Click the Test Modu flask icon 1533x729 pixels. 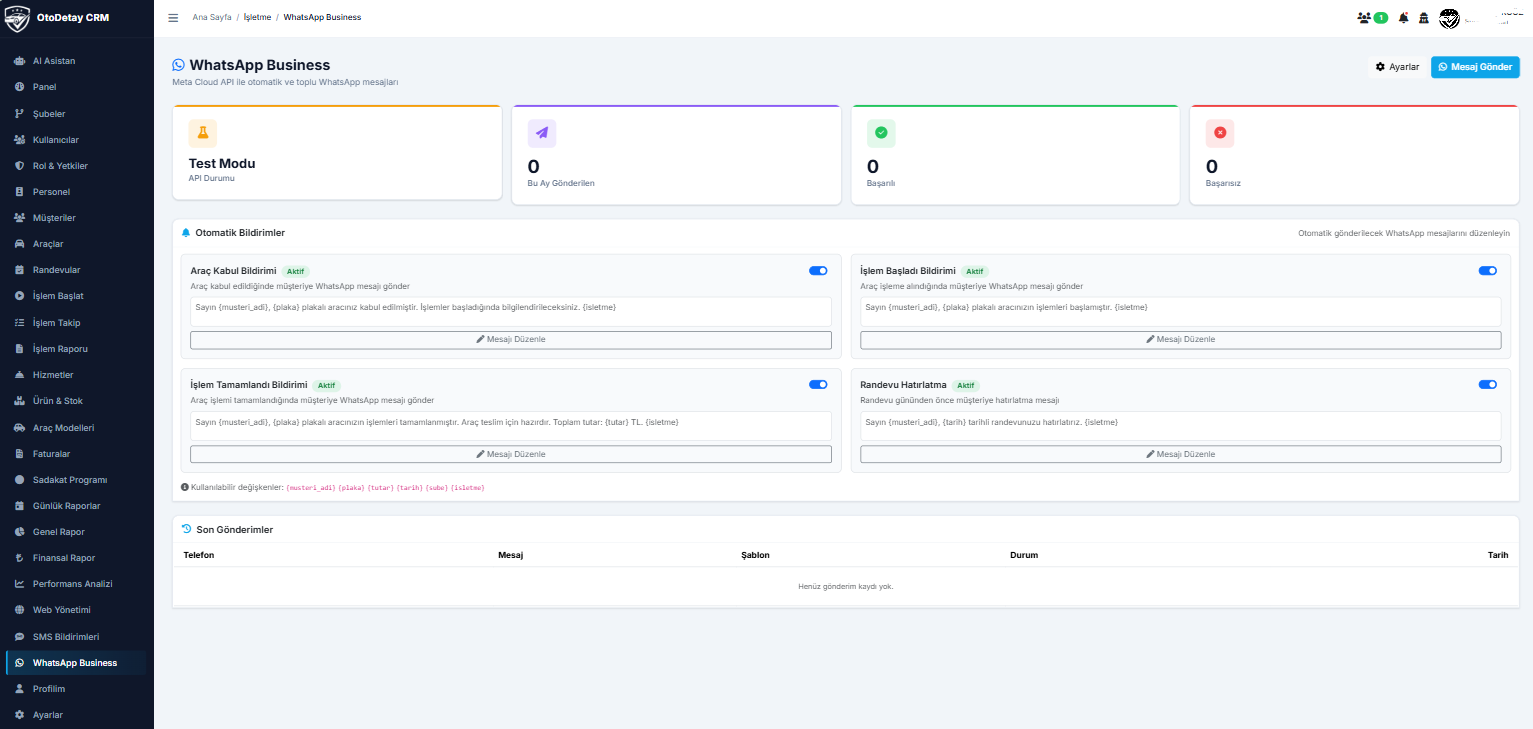tap(203, 133)
